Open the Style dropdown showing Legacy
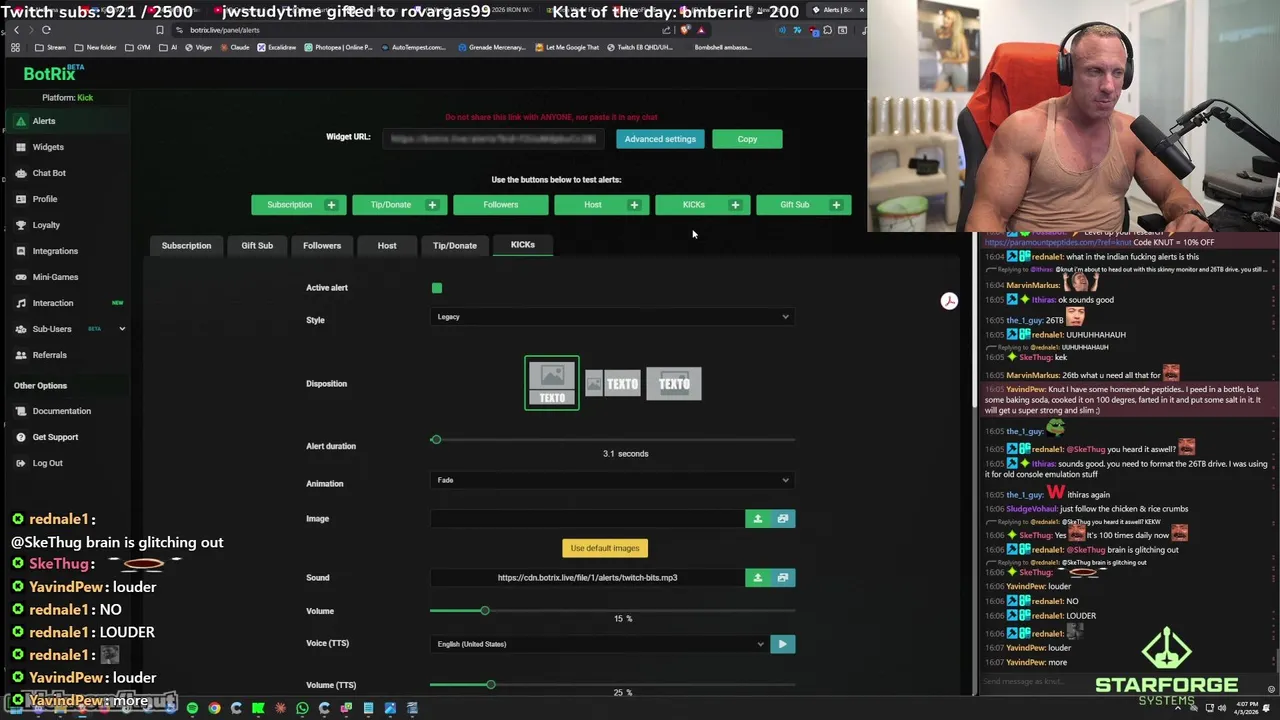Image resolution: width=1280 pixels, height=720 pixels. (x=612, y=317)
